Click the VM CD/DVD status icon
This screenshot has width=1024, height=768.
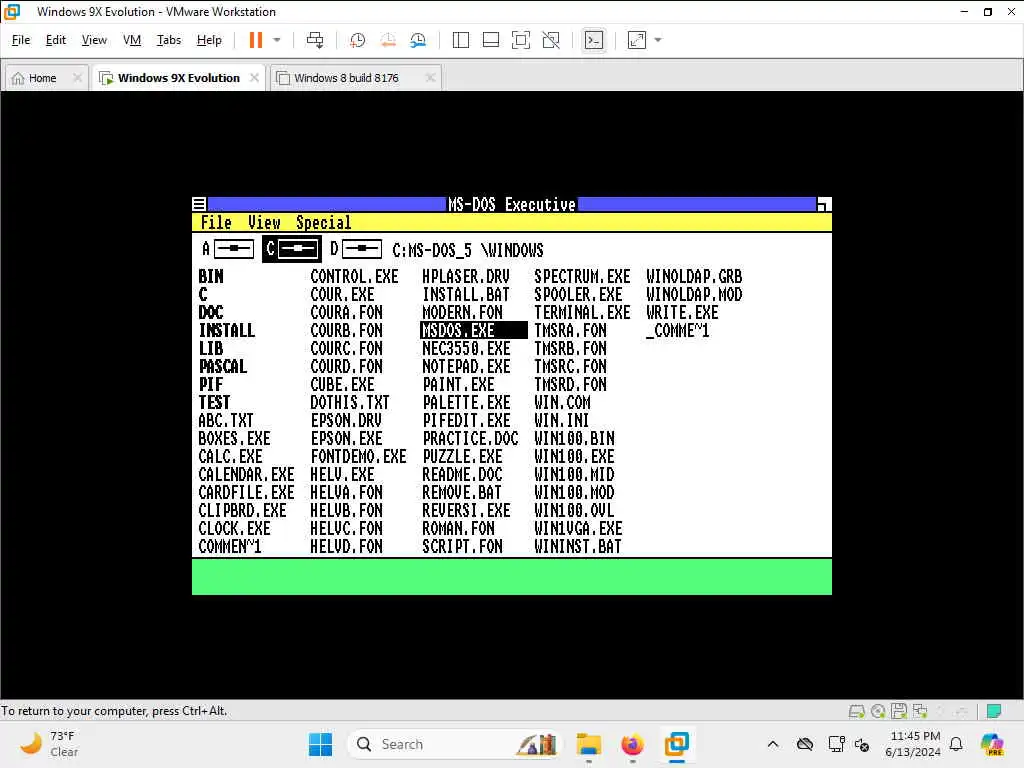point(878,711)
